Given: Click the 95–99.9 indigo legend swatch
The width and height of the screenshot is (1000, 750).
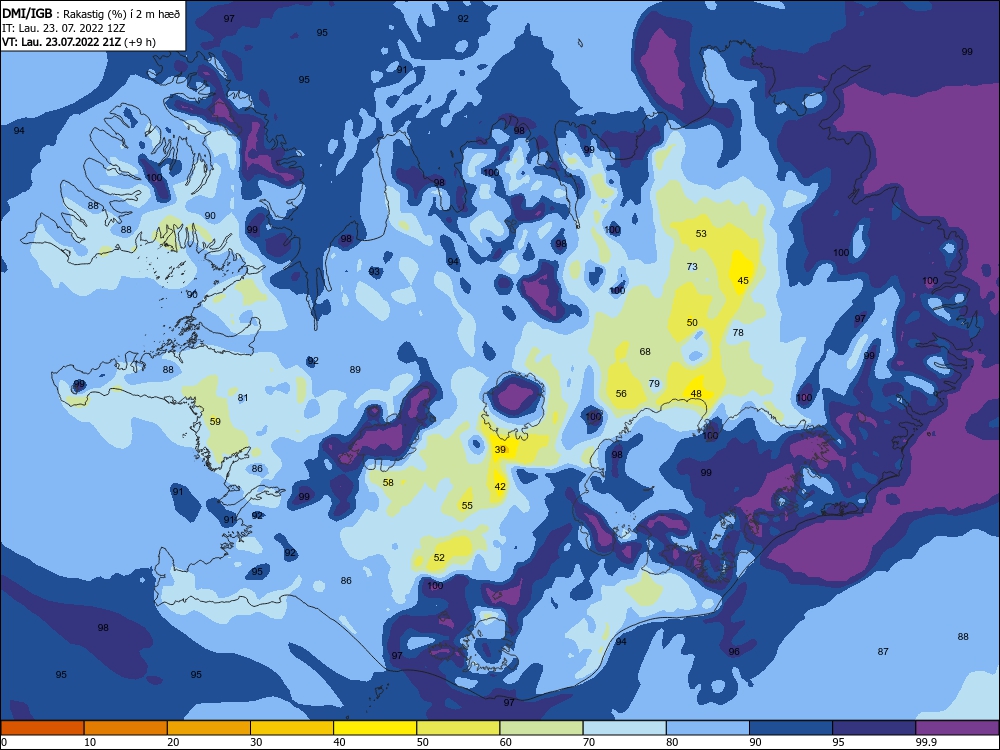Looking at the screenshot, I should point(874,728).
